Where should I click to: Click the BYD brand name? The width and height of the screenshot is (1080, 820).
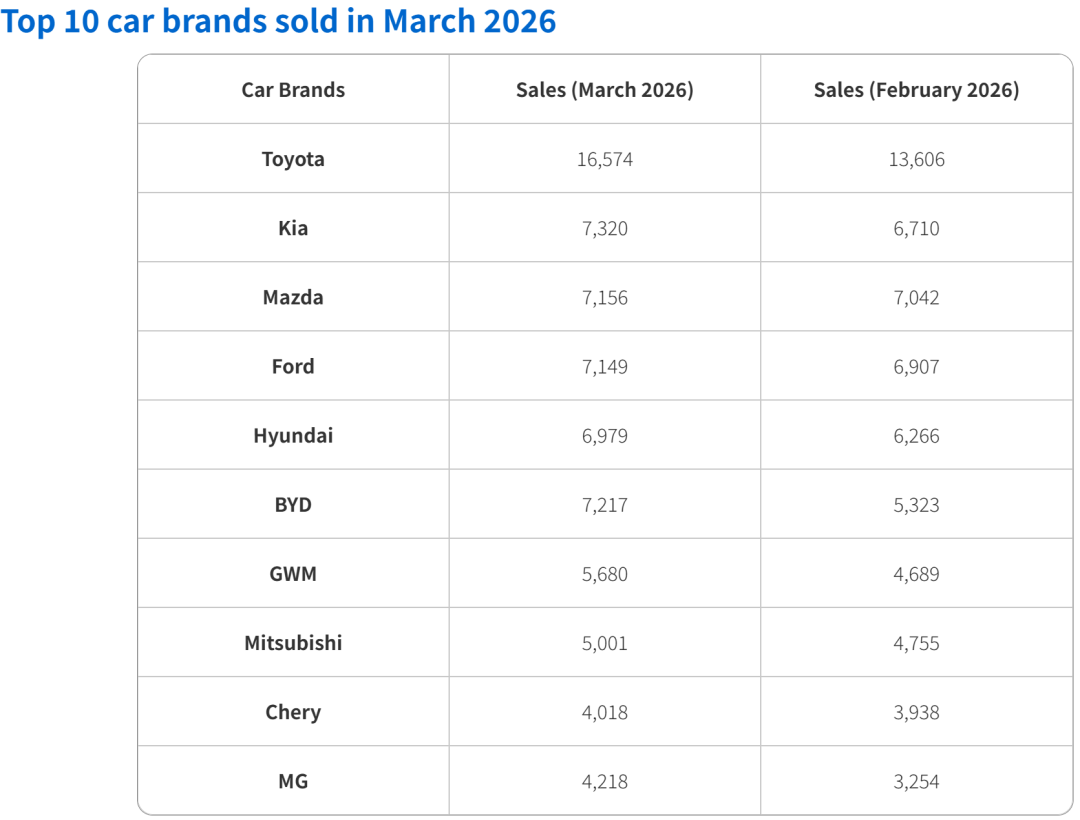click(293, 504)
